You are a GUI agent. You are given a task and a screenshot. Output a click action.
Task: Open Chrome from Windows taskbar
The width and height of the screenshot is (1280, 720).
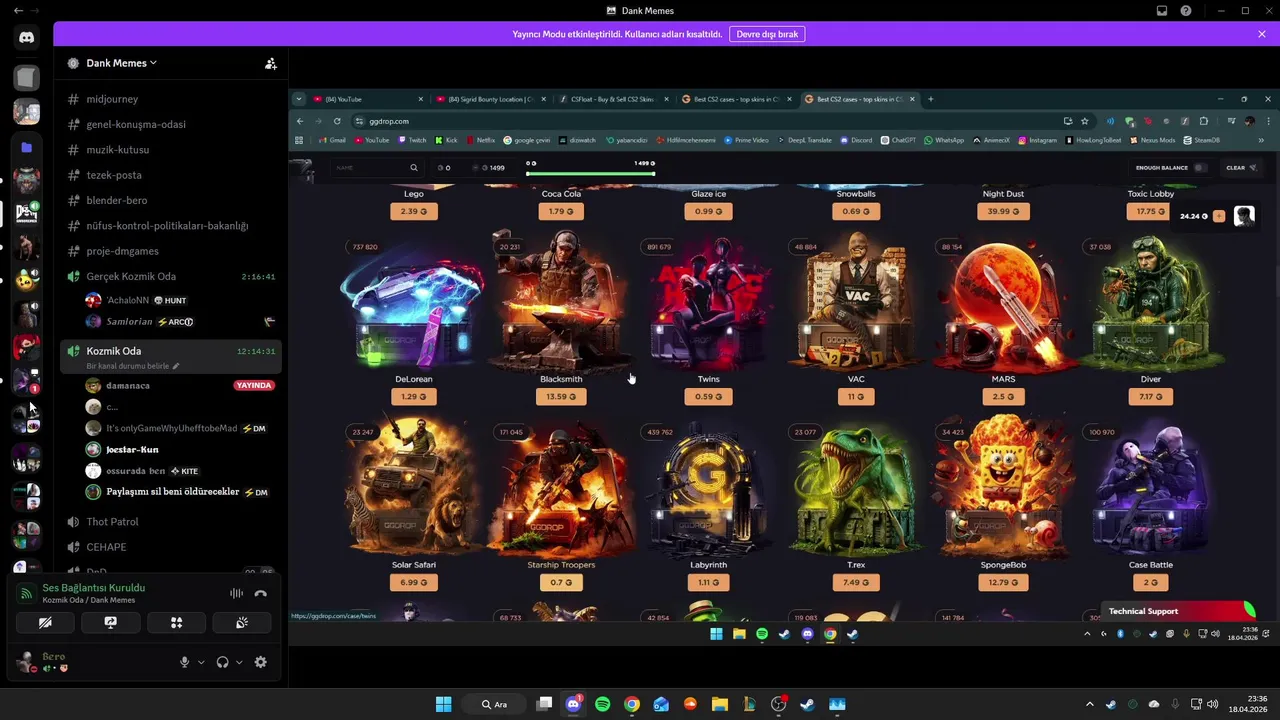632,704
